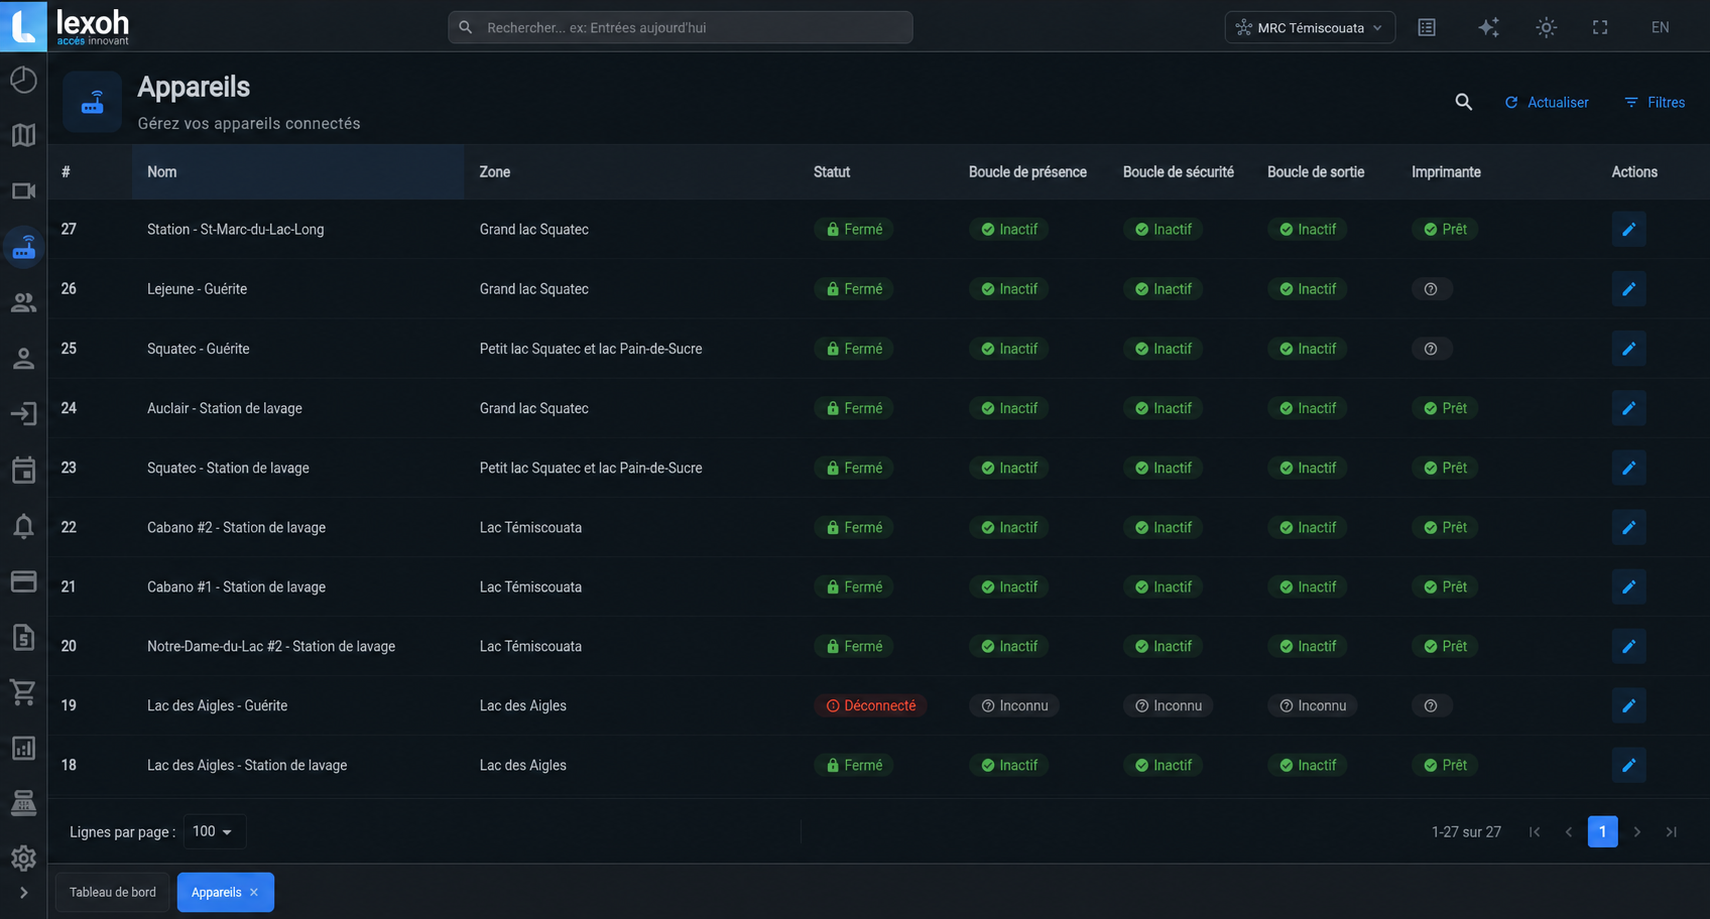This screenshot has height=919, width=1710.
Task: Open the MRC Témiscouata organization dropdown
Action: tap(1310, 28)
